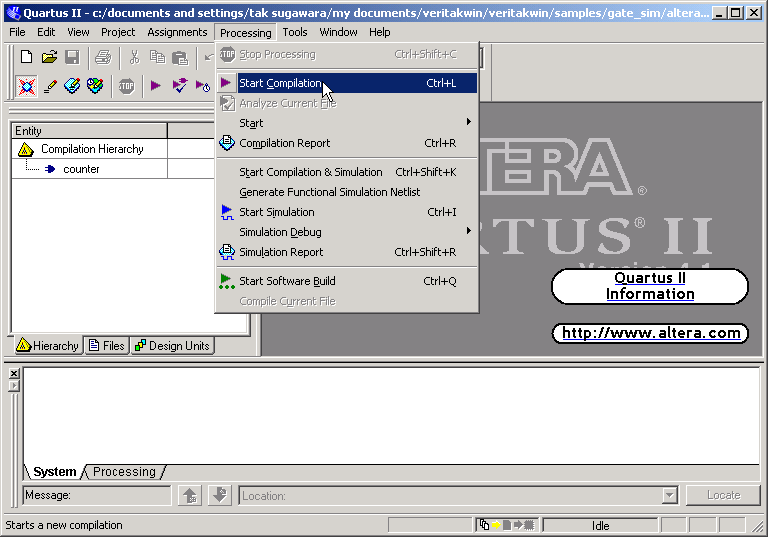This screenshot has height=537, width=768.
Task: Switch to the Hierarchy tab
Action: tap(47, 345)
